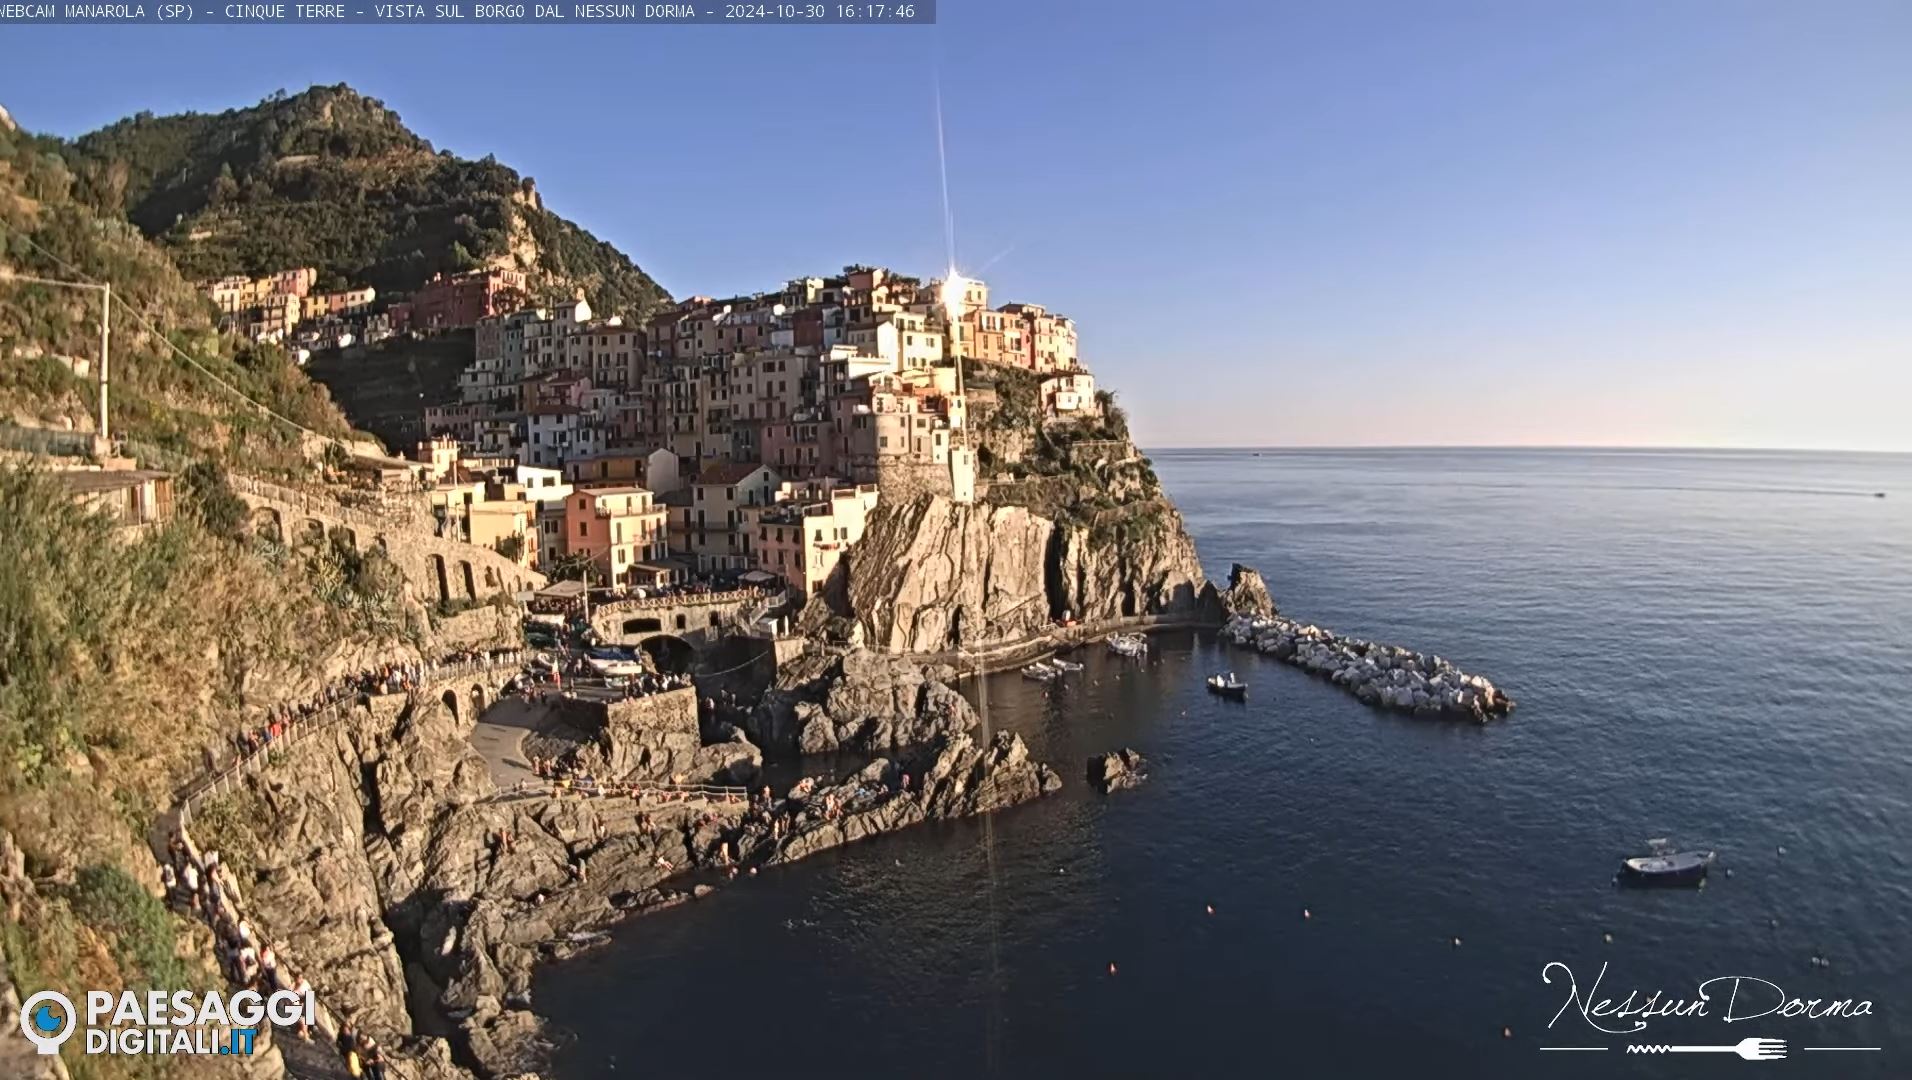Click the fork icon under Nessun Dorma

click(x=1708, y=1049)
